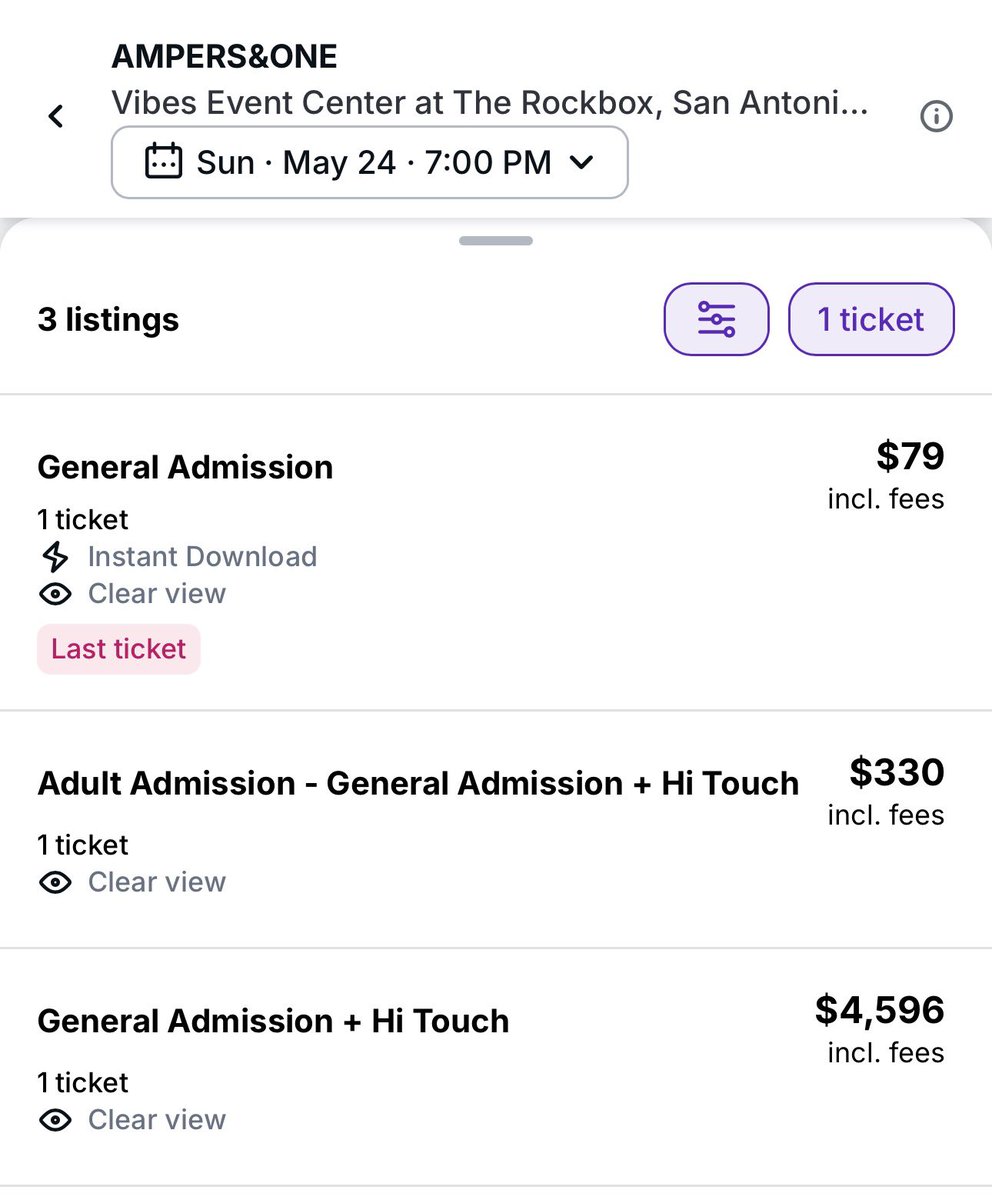992x1200 pixels.
Task: Change the 1 ticket quantity selector
Action: point(871,319)
